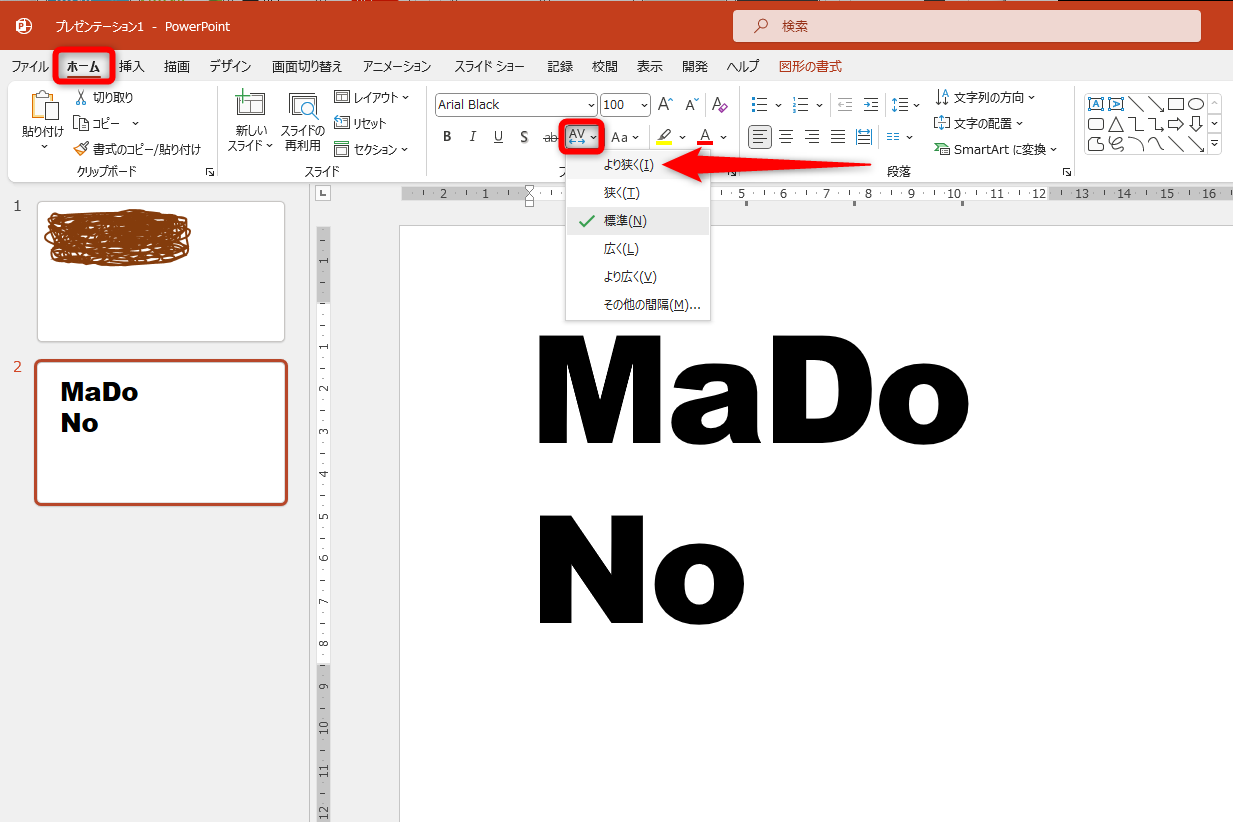
Task: Click the Reset (リセット) slide icon
Action: coord(341,123)
